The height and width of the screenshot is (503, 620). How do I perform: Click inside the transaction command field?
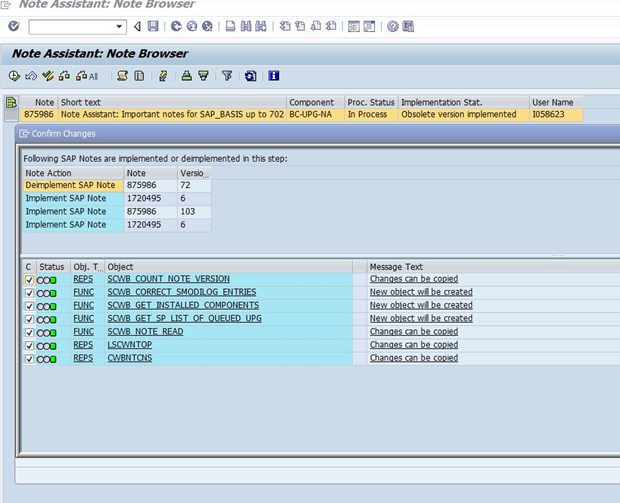pyautogui.click(x=73, y=27)
